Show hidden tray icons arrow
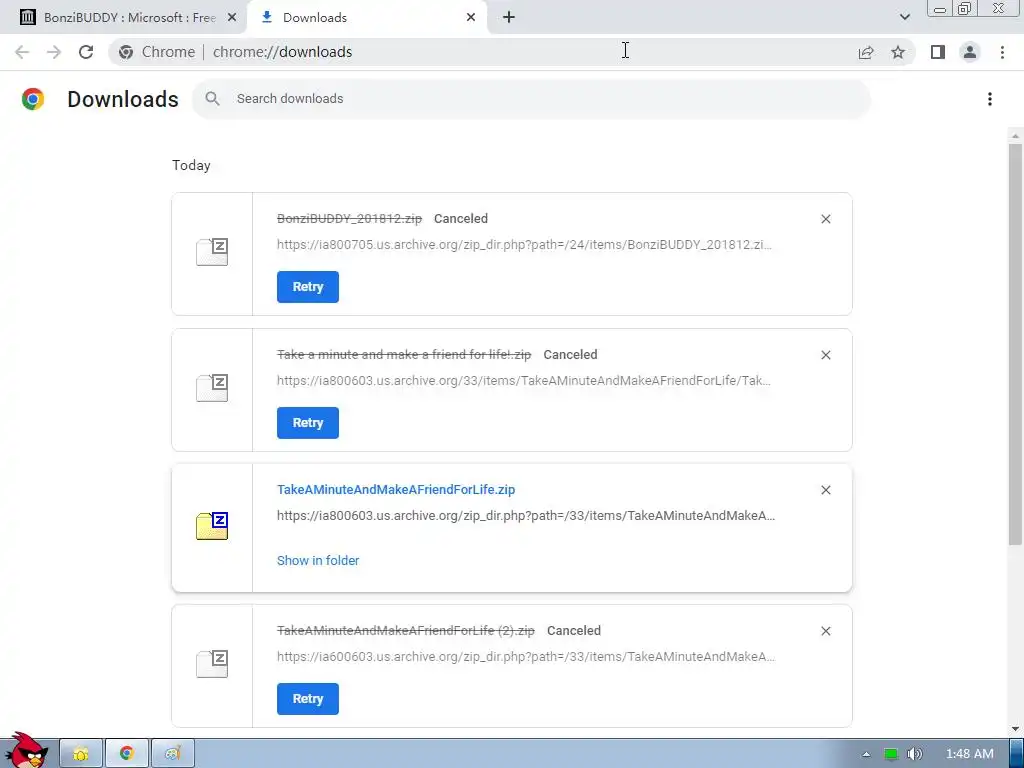1024x768 pixels. click(866, 754)
